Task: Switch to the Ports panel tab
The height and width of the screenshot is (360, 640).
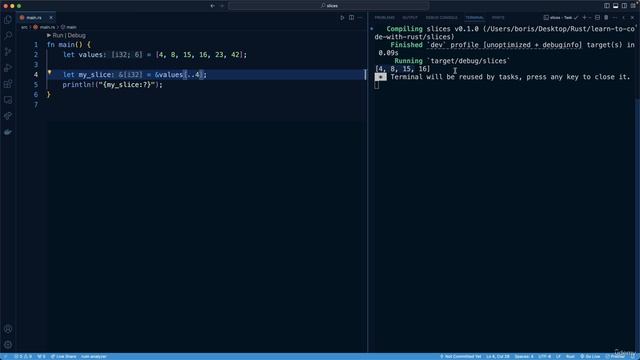Action: tap(498, 18)
